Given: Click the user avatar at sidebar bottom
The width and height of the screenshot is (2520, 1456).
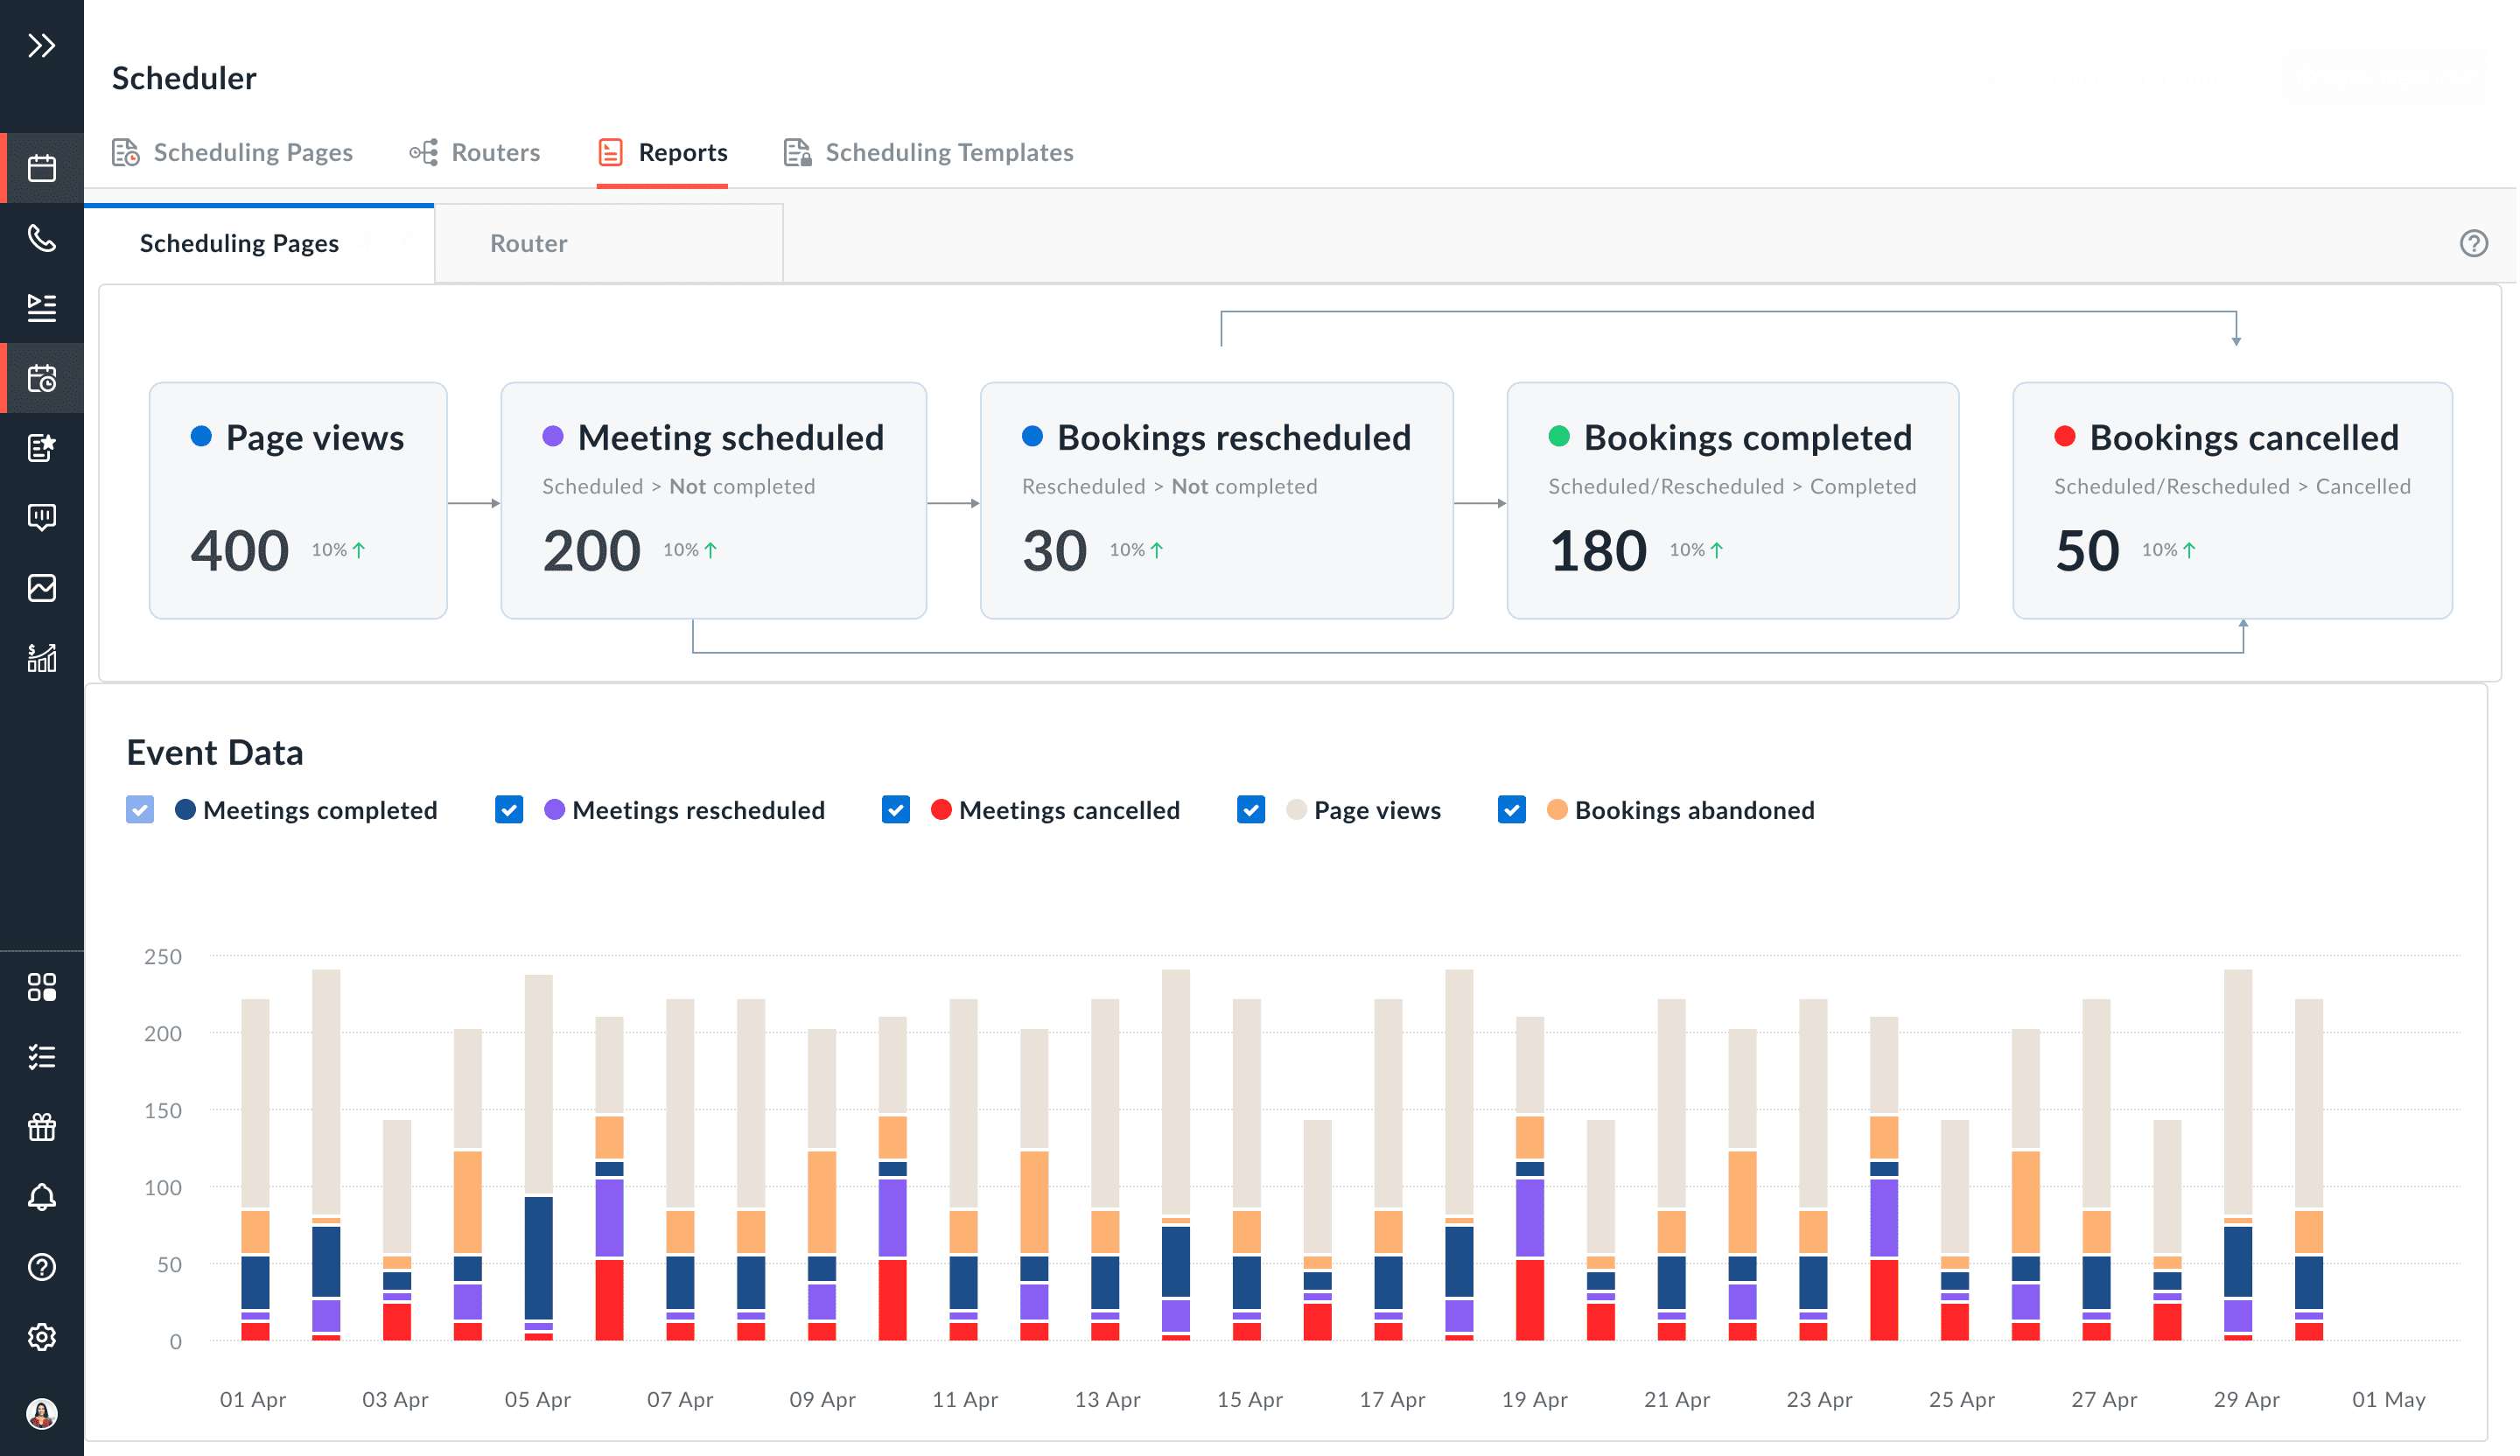Looking at the screenshot, I should [x=41, y=1414].
